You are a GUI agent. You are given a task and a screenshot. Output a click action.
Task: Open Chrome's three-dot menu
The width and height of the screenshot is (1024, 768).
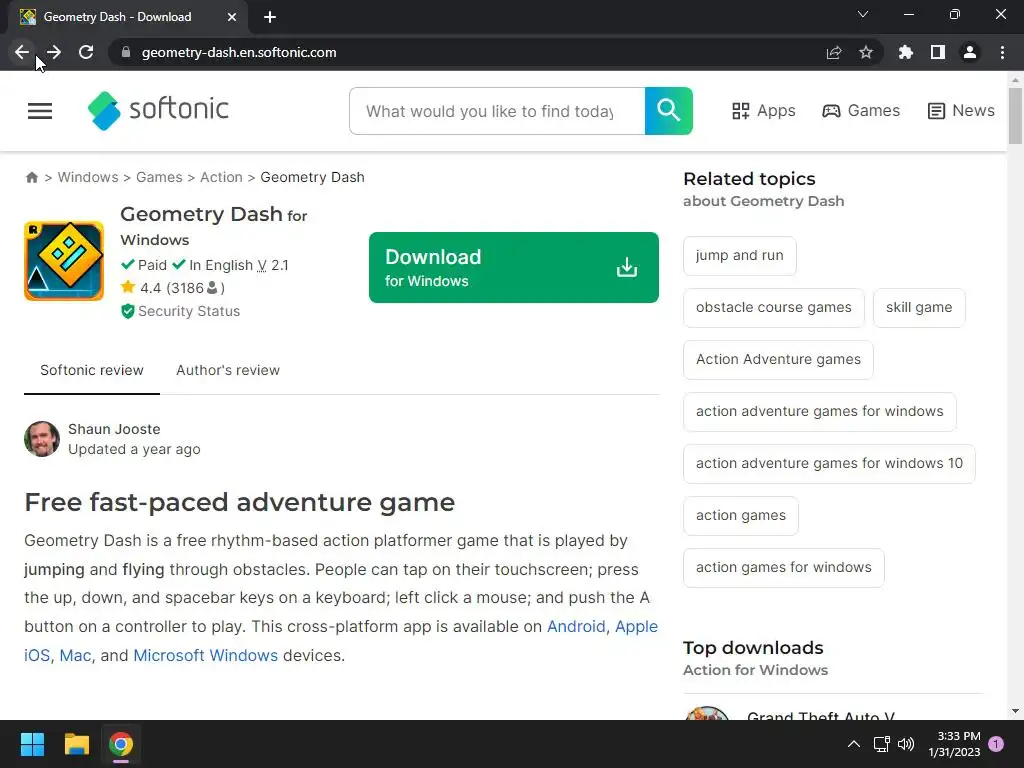1002,52
